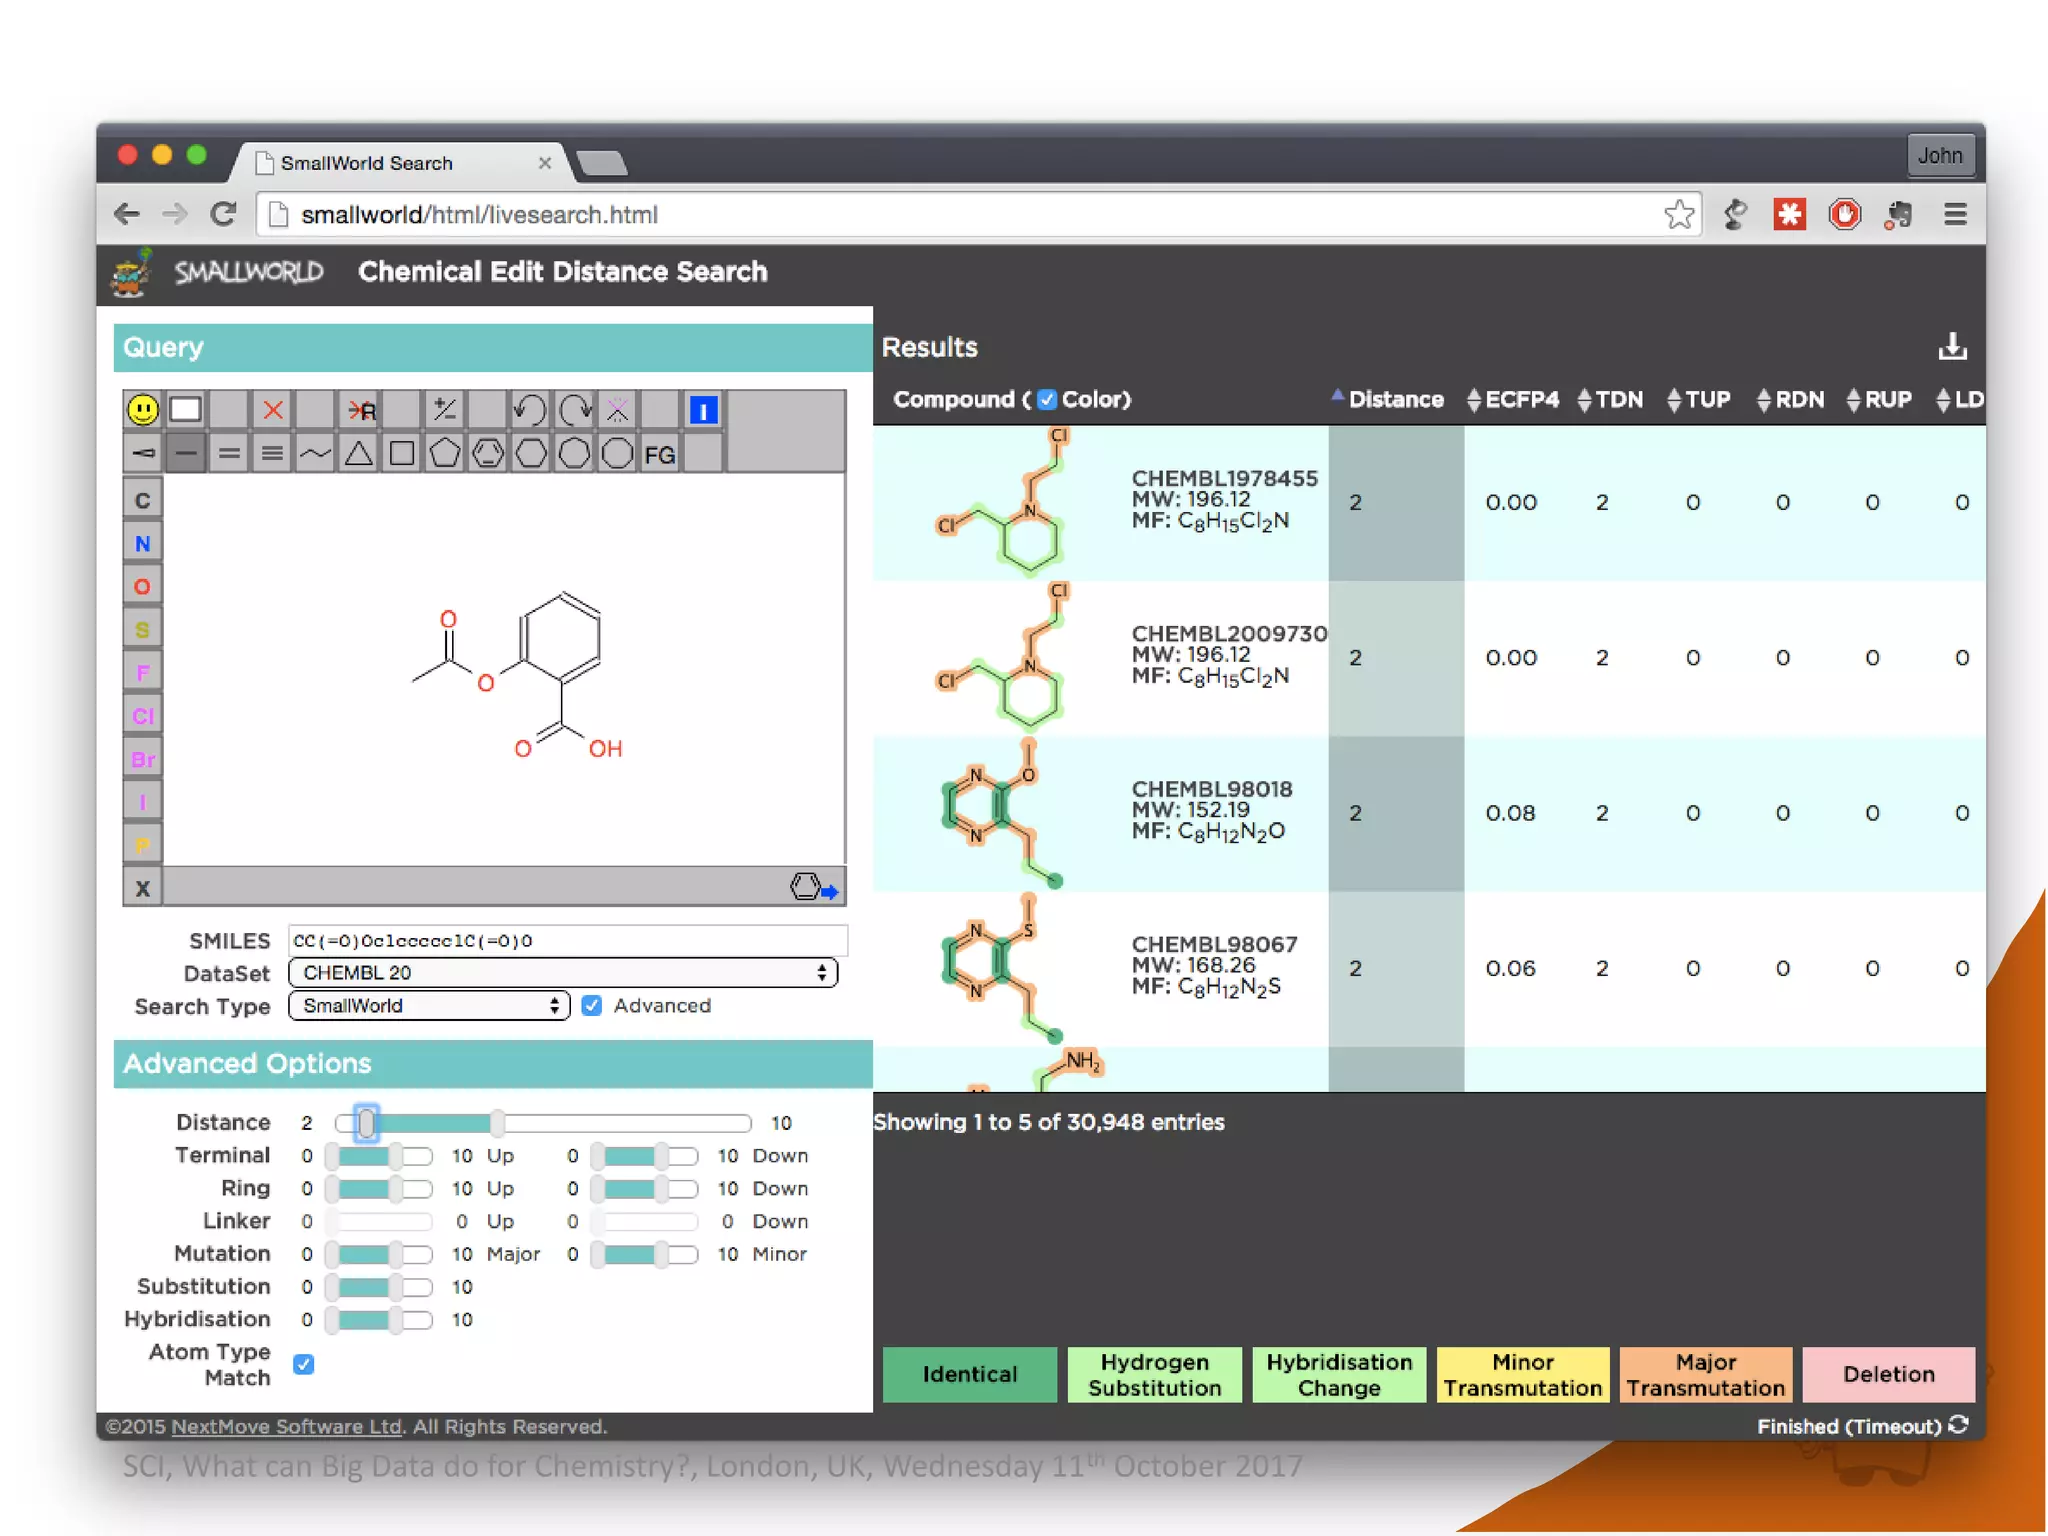The height and width of the screenshot is (1536, 2048).
Task: Select the double bond tool
Action: [x=229, y=454]
